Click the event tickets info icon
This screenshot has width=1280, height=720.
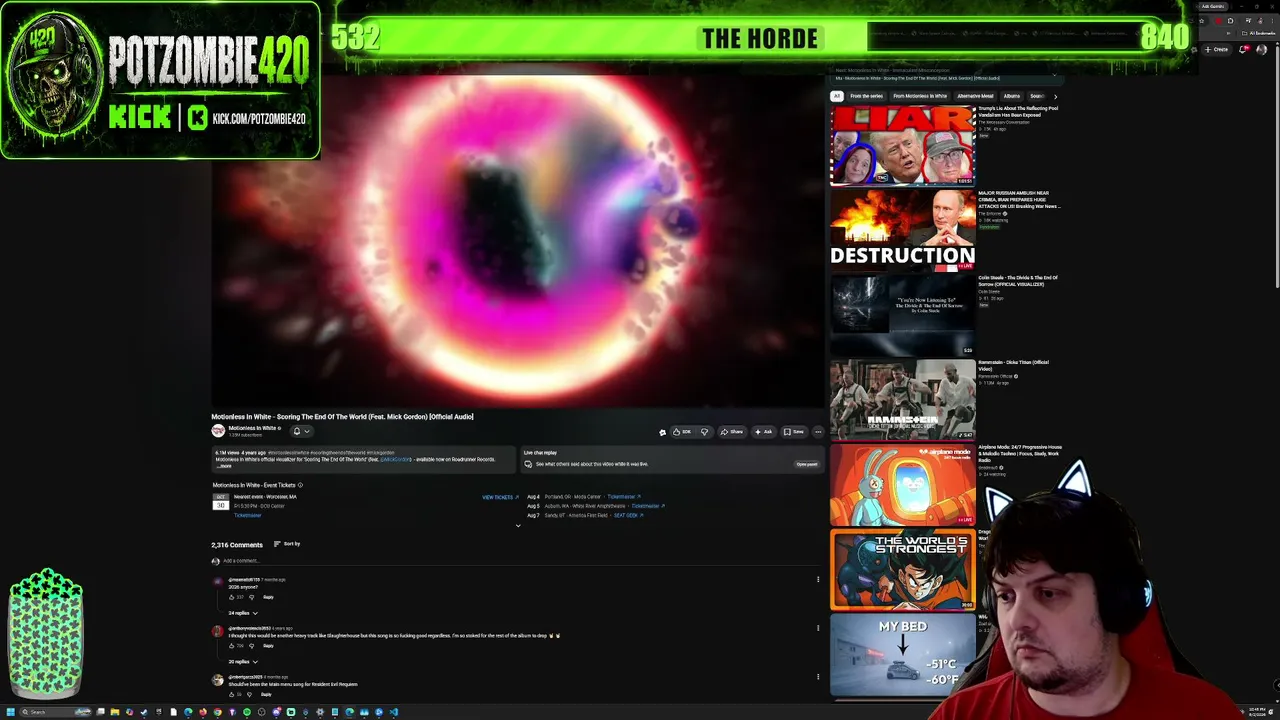(x=300, y=485)
